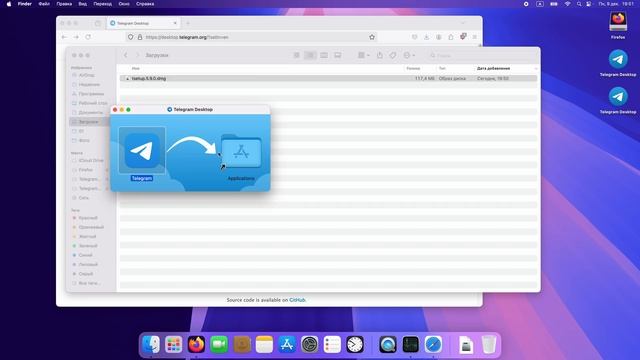Switch Finder to icon view
The image size is (640, 360).
click(x=297, y=55)
